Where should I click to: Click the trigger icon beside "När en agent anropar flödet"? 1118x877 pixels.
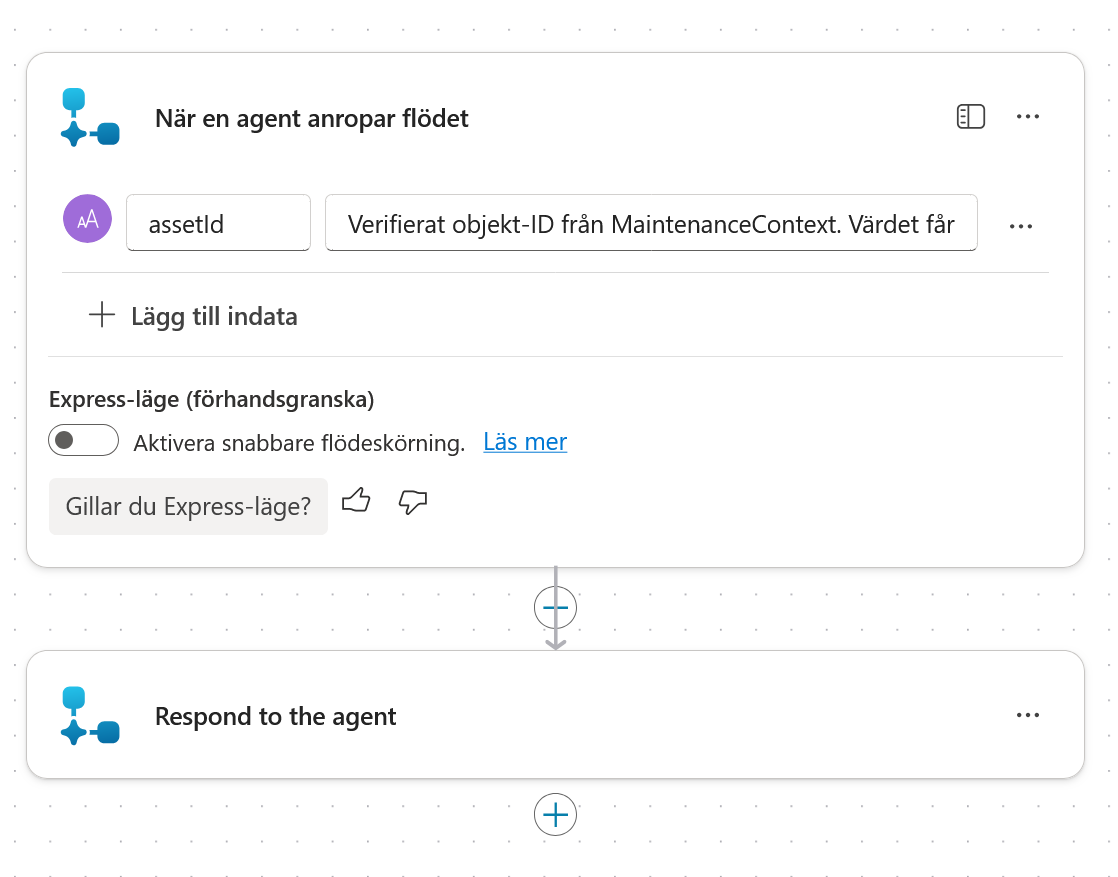(90, 118)
